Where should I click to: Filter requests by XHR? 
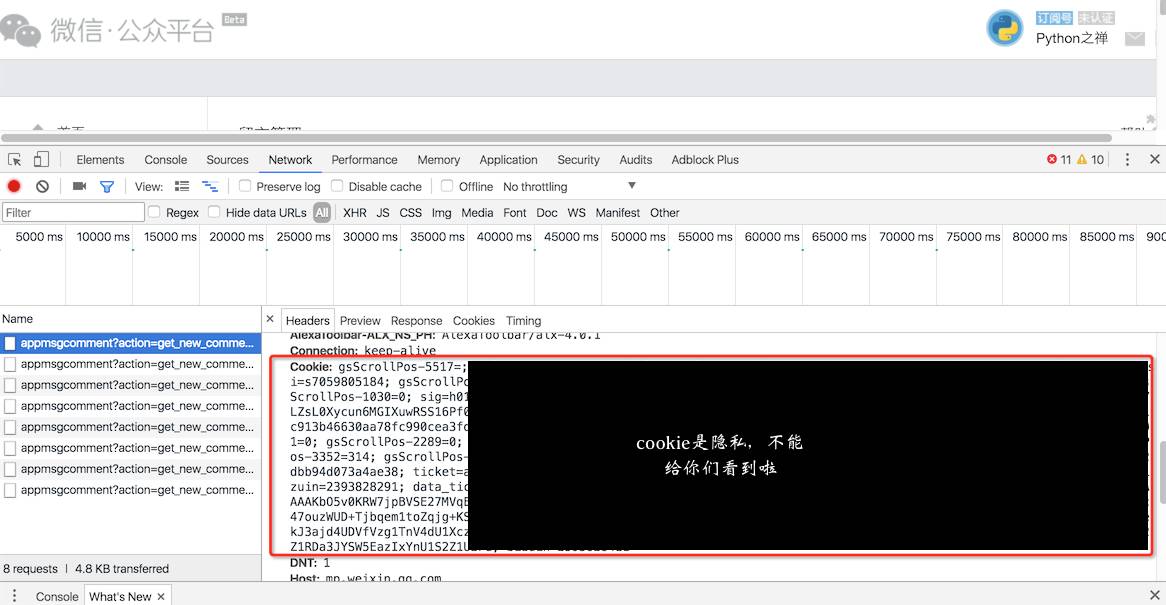(x=355, y=213)
